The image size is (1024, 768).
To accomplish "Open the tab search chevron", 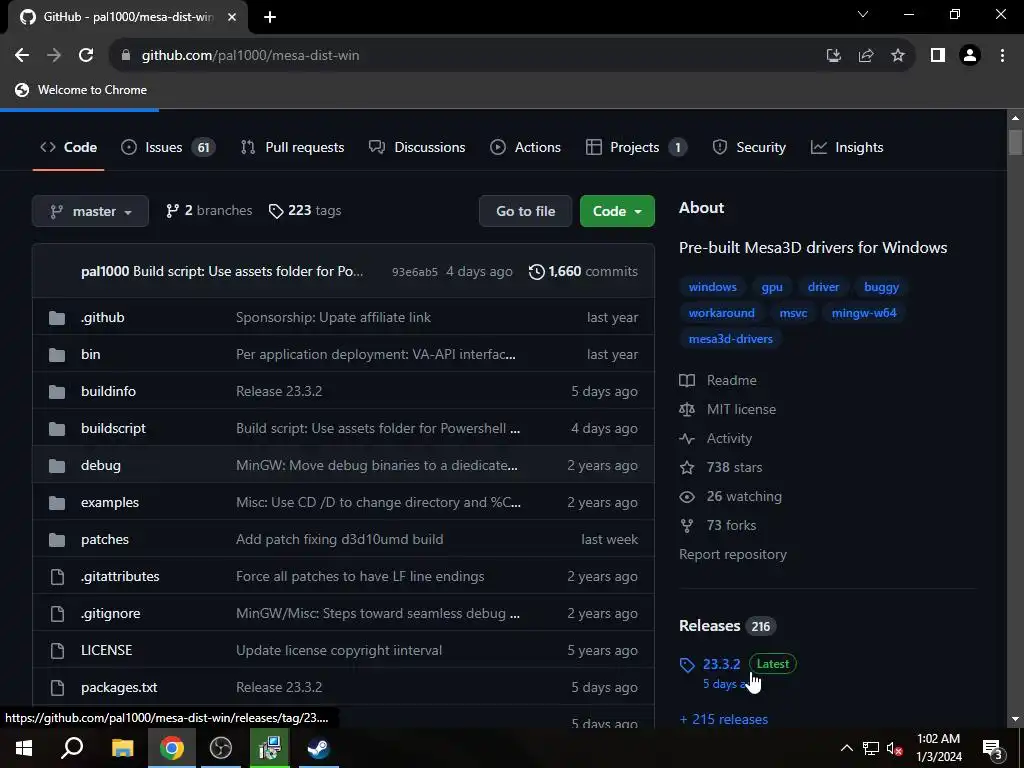I will pos(863,14).
